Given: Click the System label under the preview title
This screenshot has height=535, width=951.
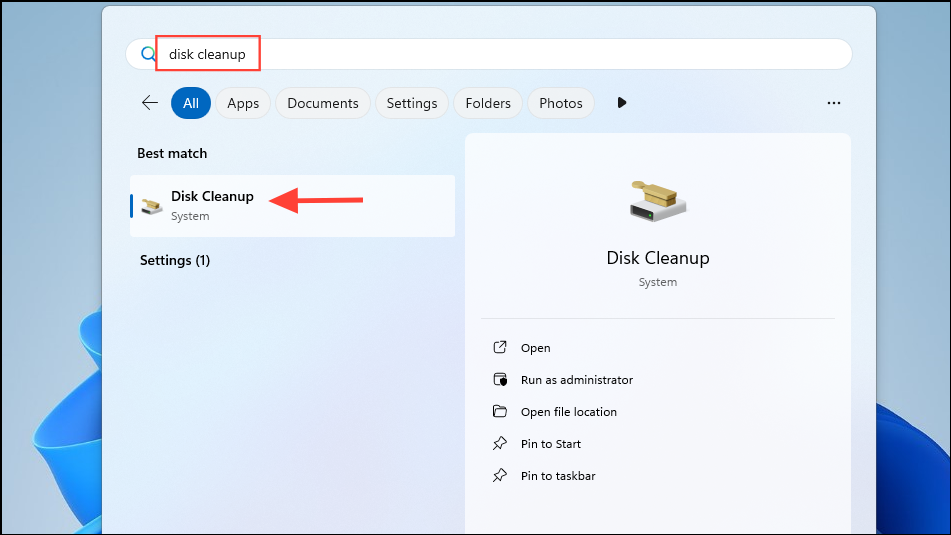Looking at the screenshot, I should pos(658,282).
